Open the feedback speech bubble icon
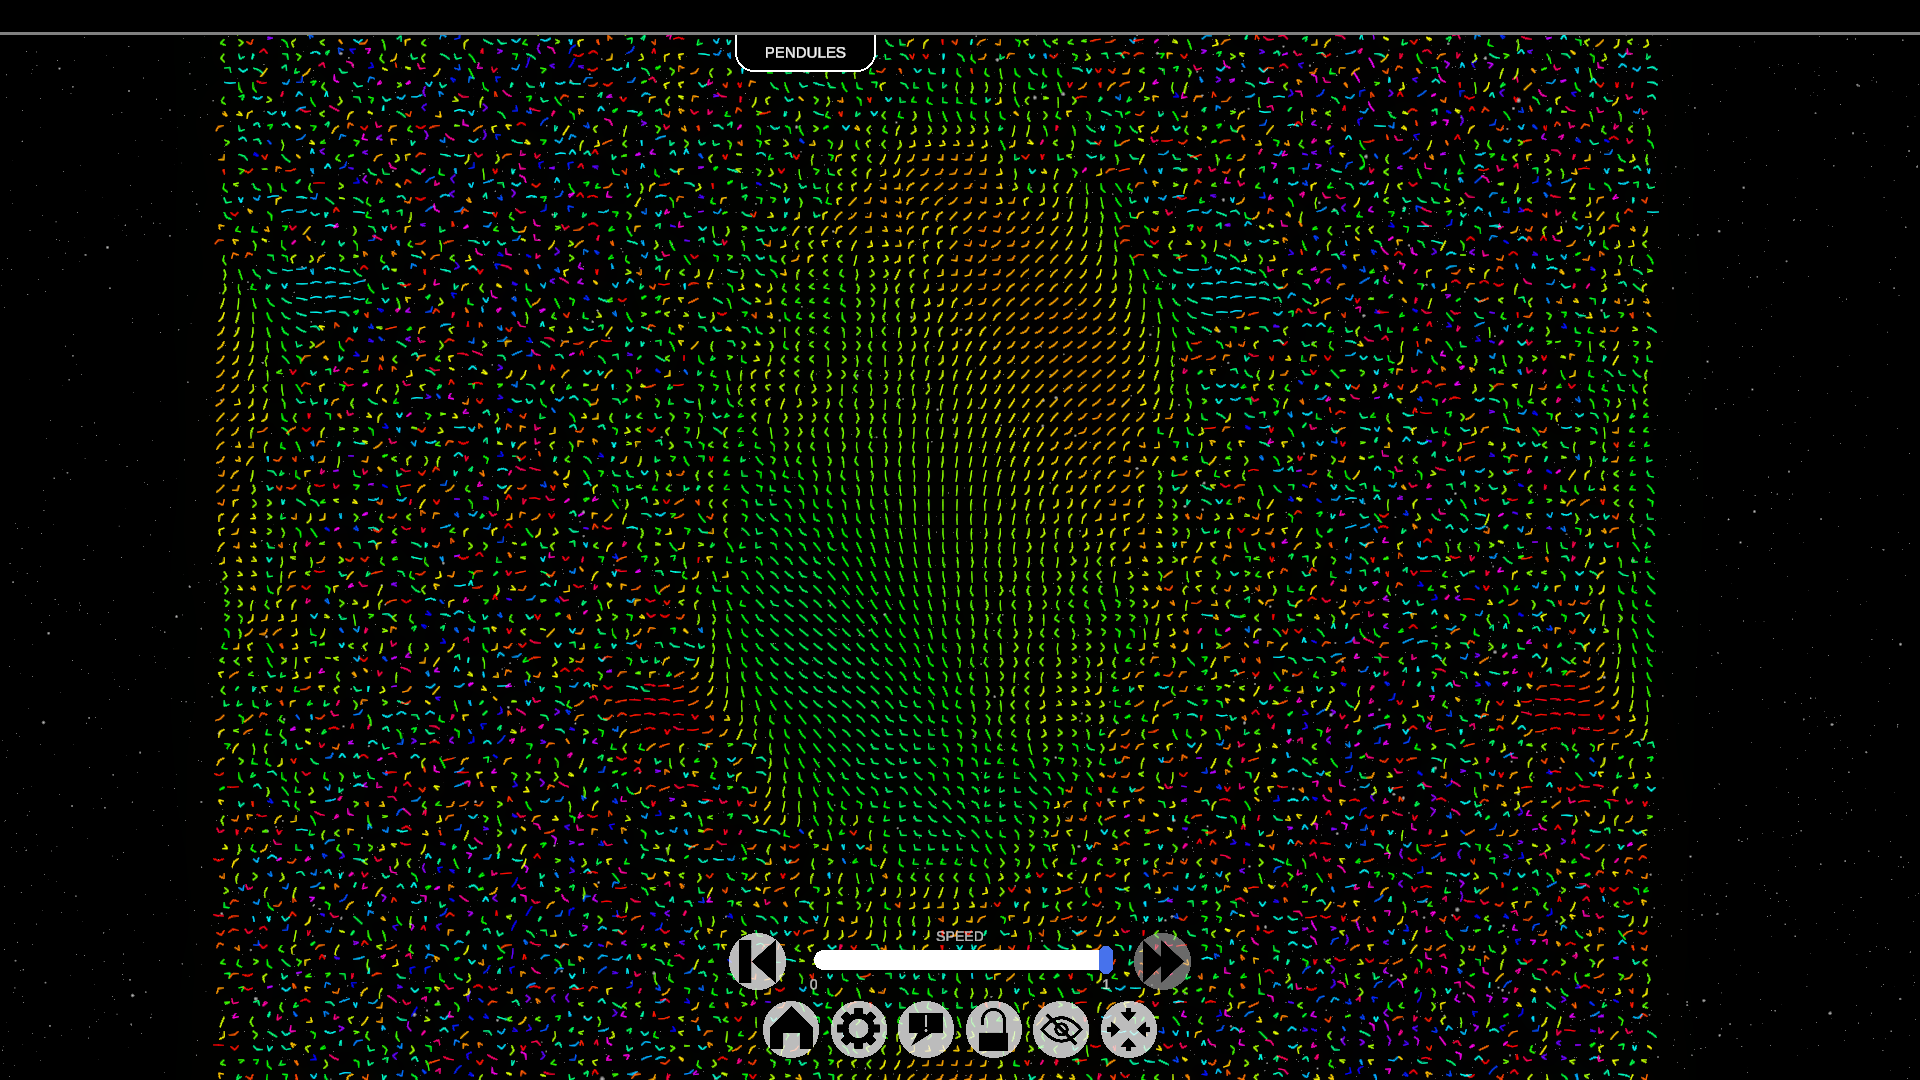This screenshot has height=1080, width=1920. (x=926, y=1029)
